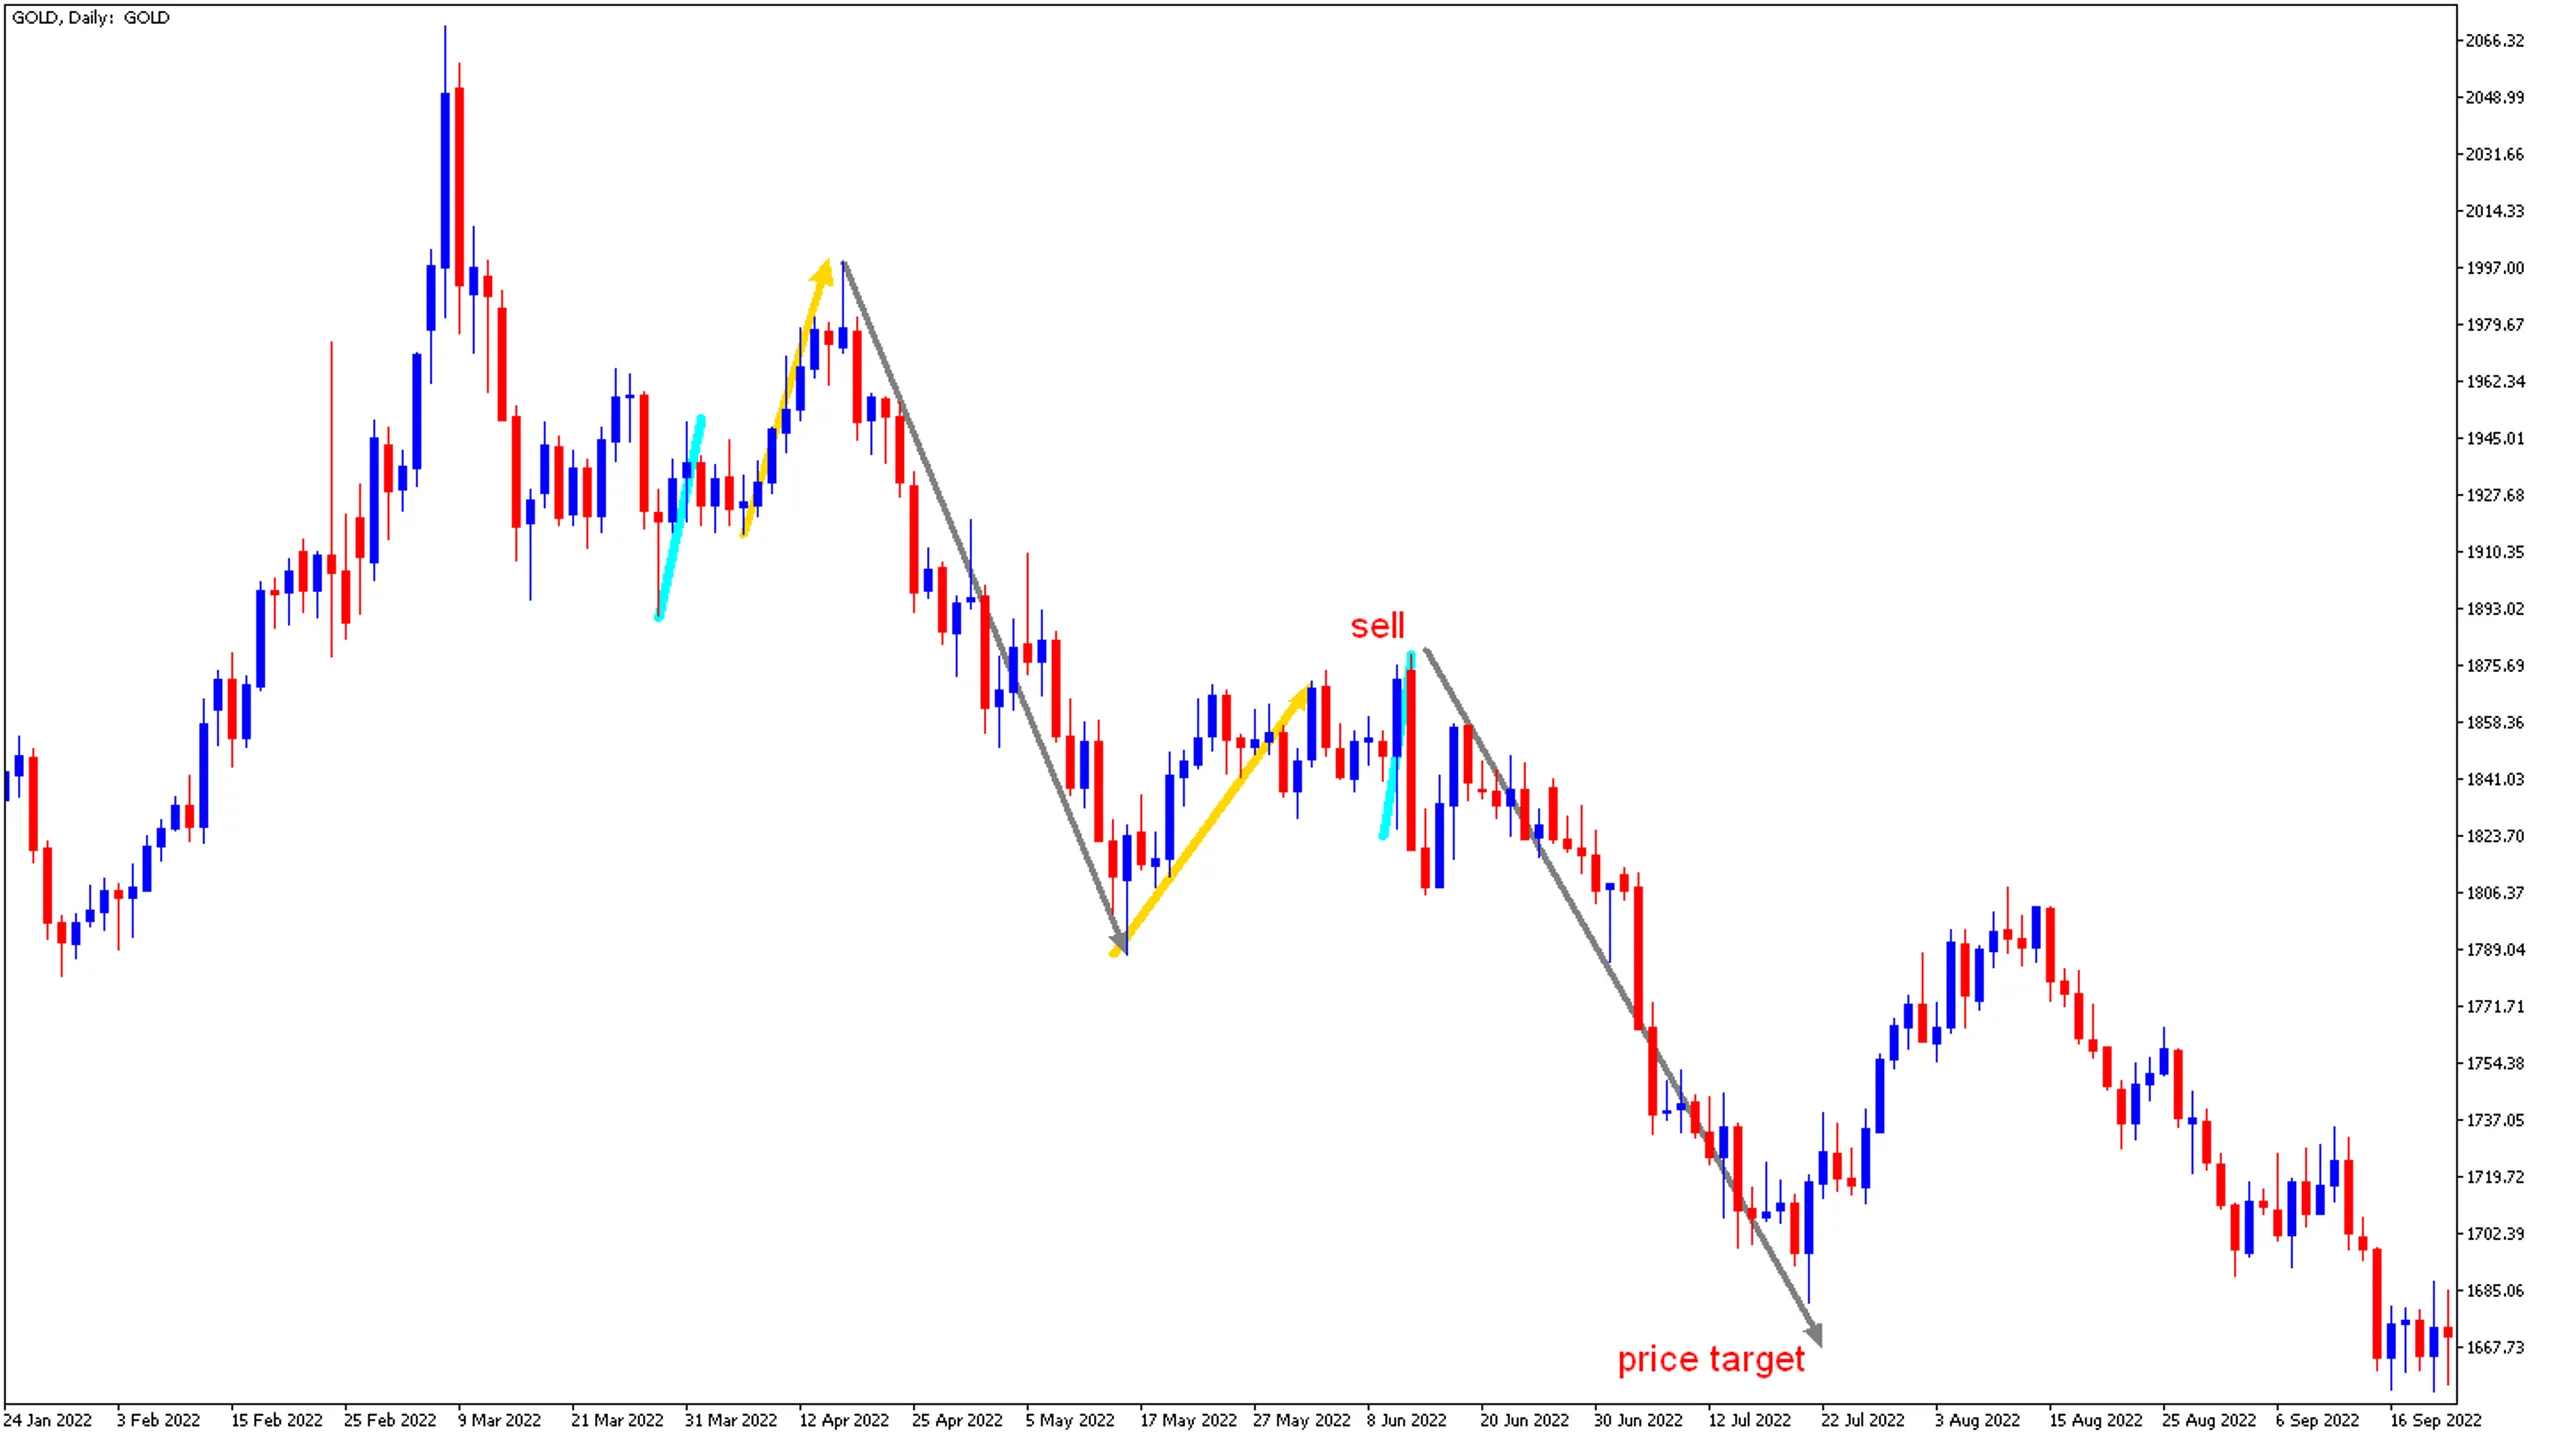Select the 1737.05 price axis value

[2494, 1120]
